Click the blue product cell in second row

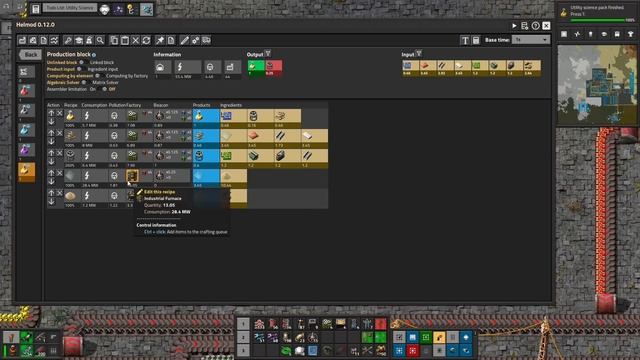206,138
